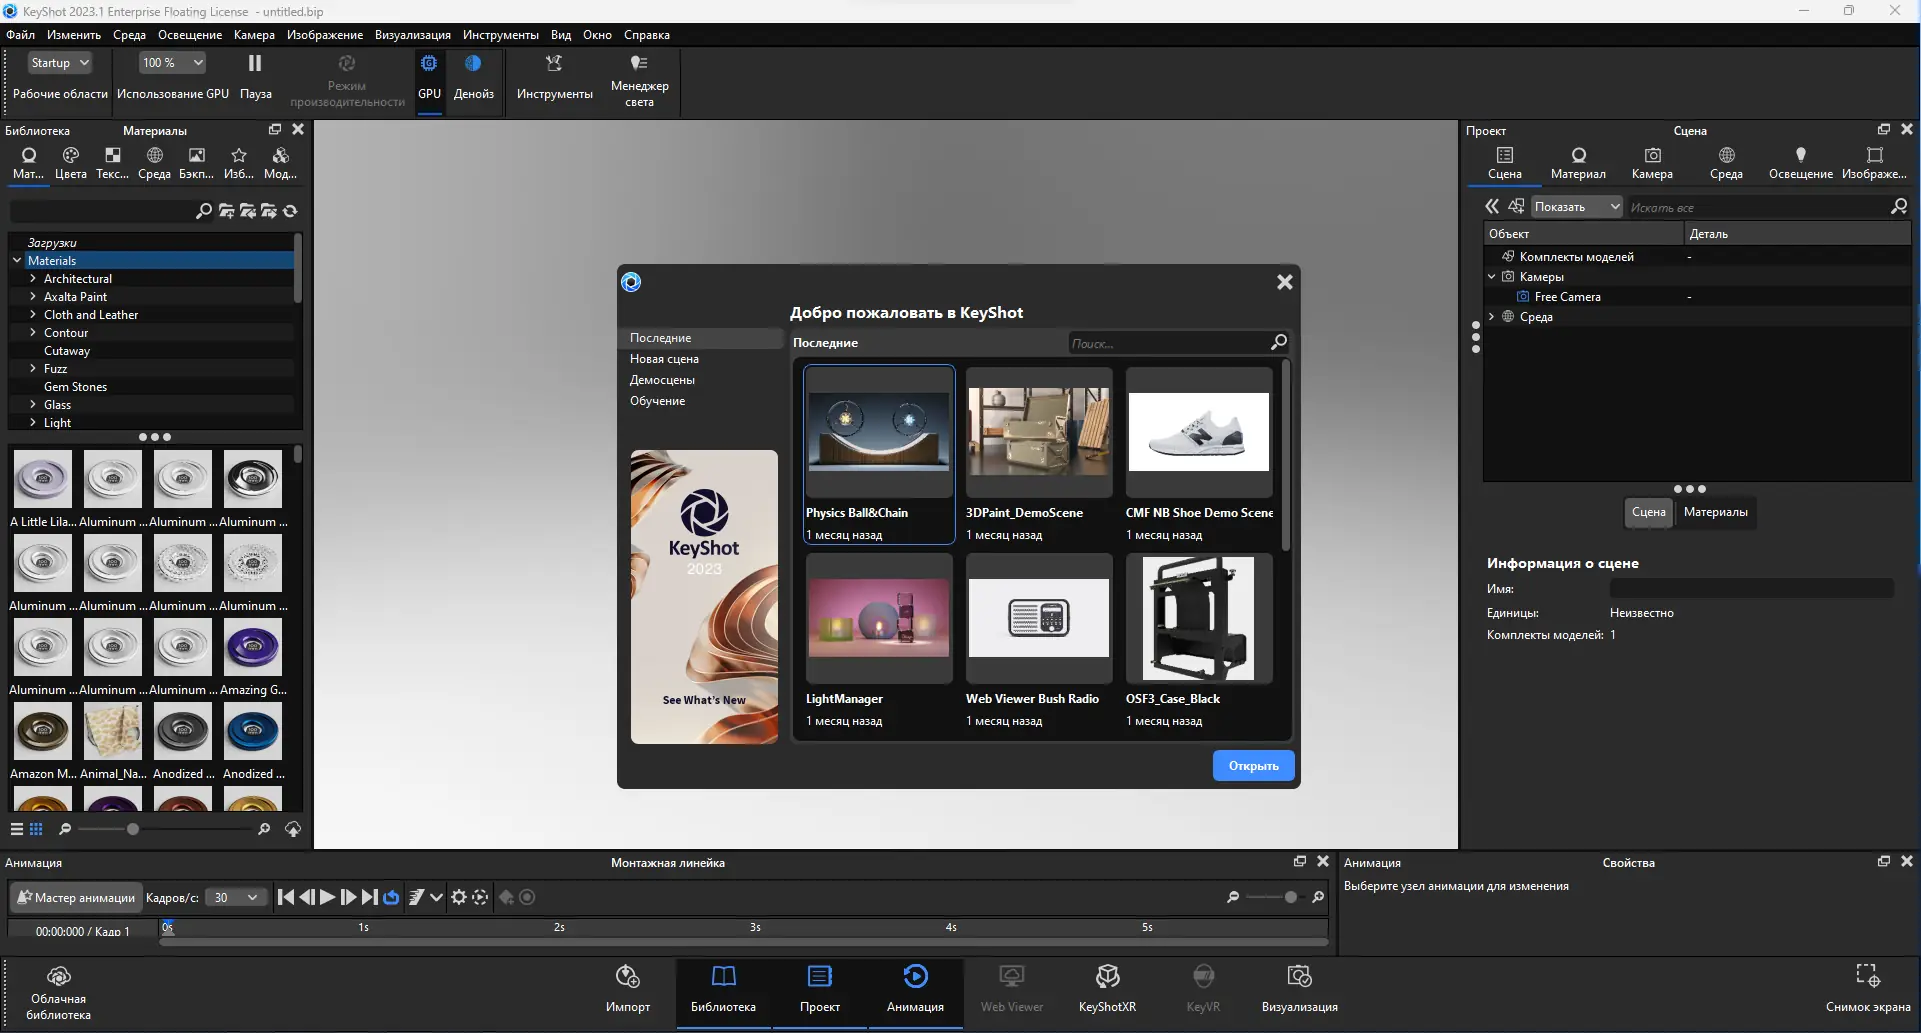The image size is (1921, 1033).
Task: Open the Startup workspace dropdown
Action: (x=60, y=63)
